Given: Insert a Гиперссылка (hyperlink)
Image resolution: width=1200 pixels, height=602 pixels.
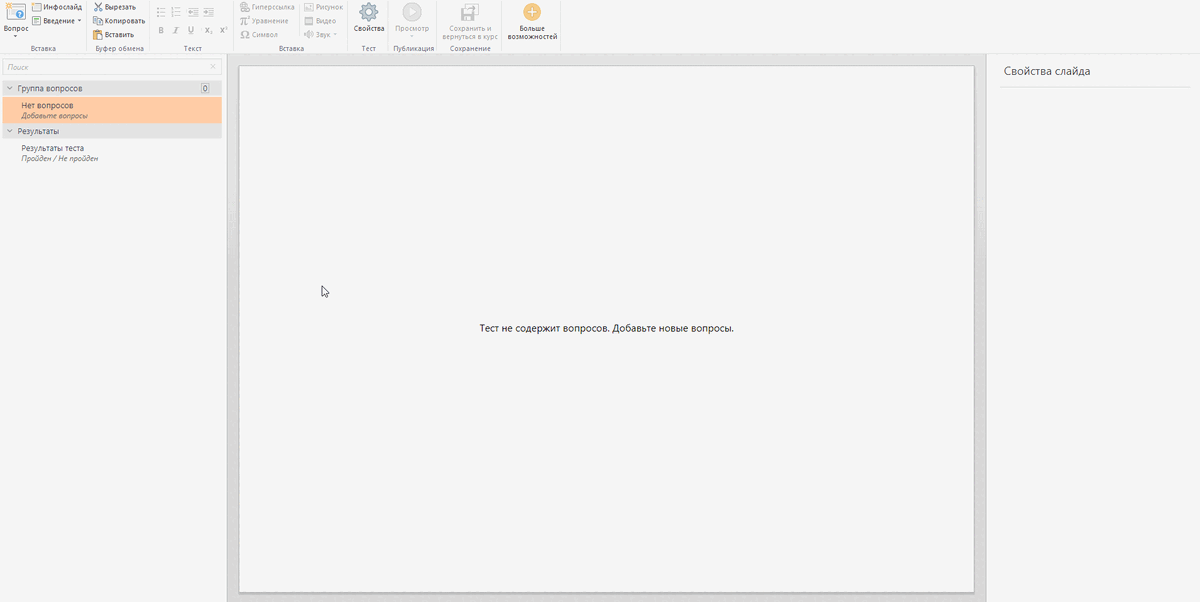Looking at the screenshot, I should pos(267,7).
